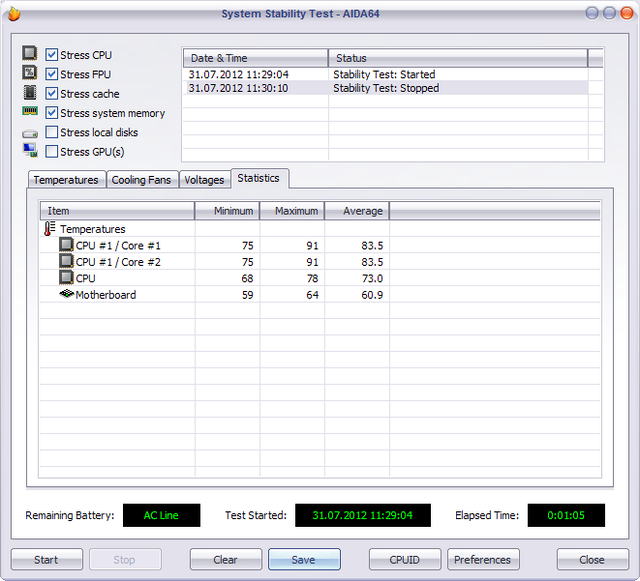Click the green RAM module icon
Viewport: 640px width, 581px height.
(x=30, y=112)
